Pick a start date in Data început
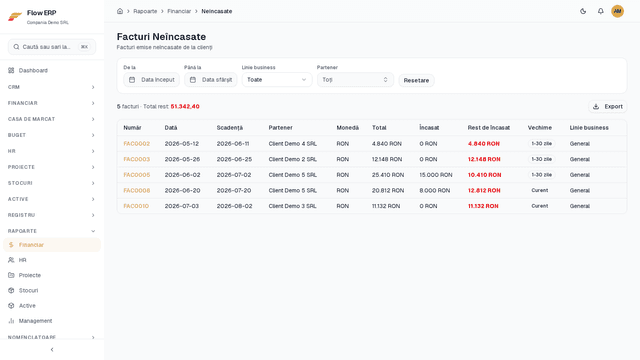This screenshot has width=640, height=360. pyautogui.click(x=151, y=80)
